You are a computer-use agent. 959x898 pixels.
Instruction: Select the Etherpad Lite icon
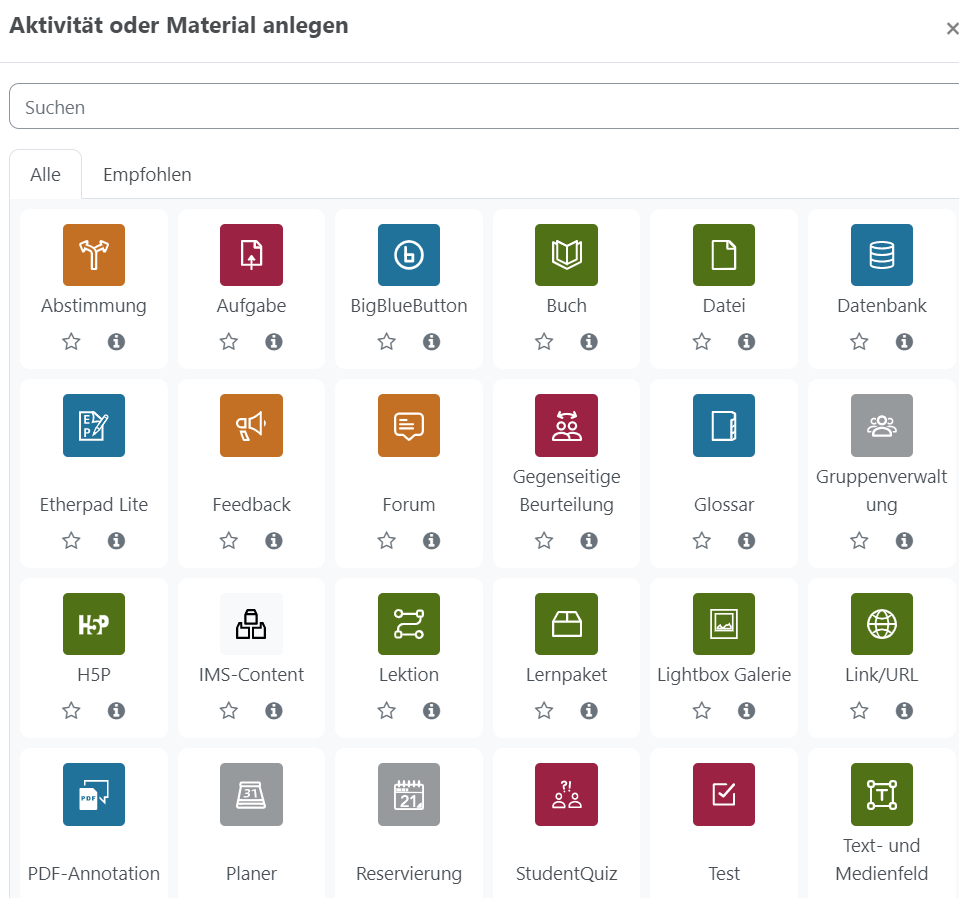pyautogui.click(x=94, y=425)
